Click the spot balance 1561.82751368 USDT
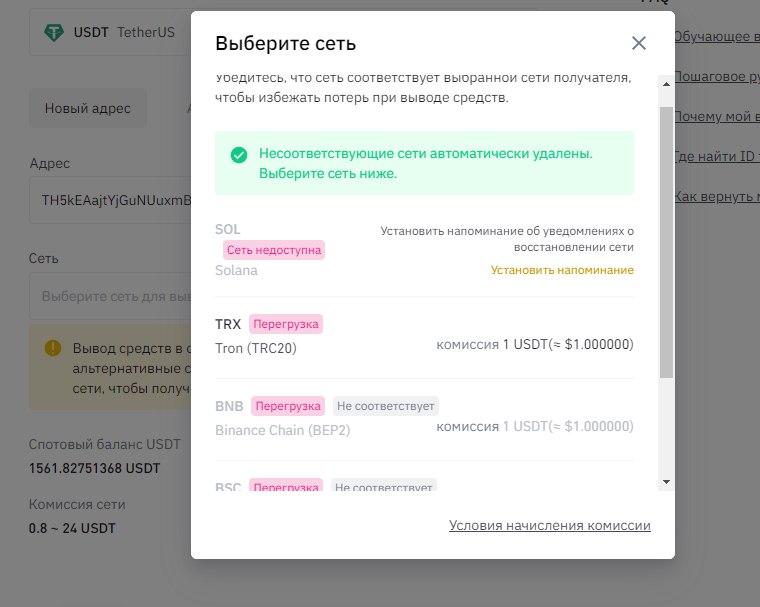 tap(95, 468)
